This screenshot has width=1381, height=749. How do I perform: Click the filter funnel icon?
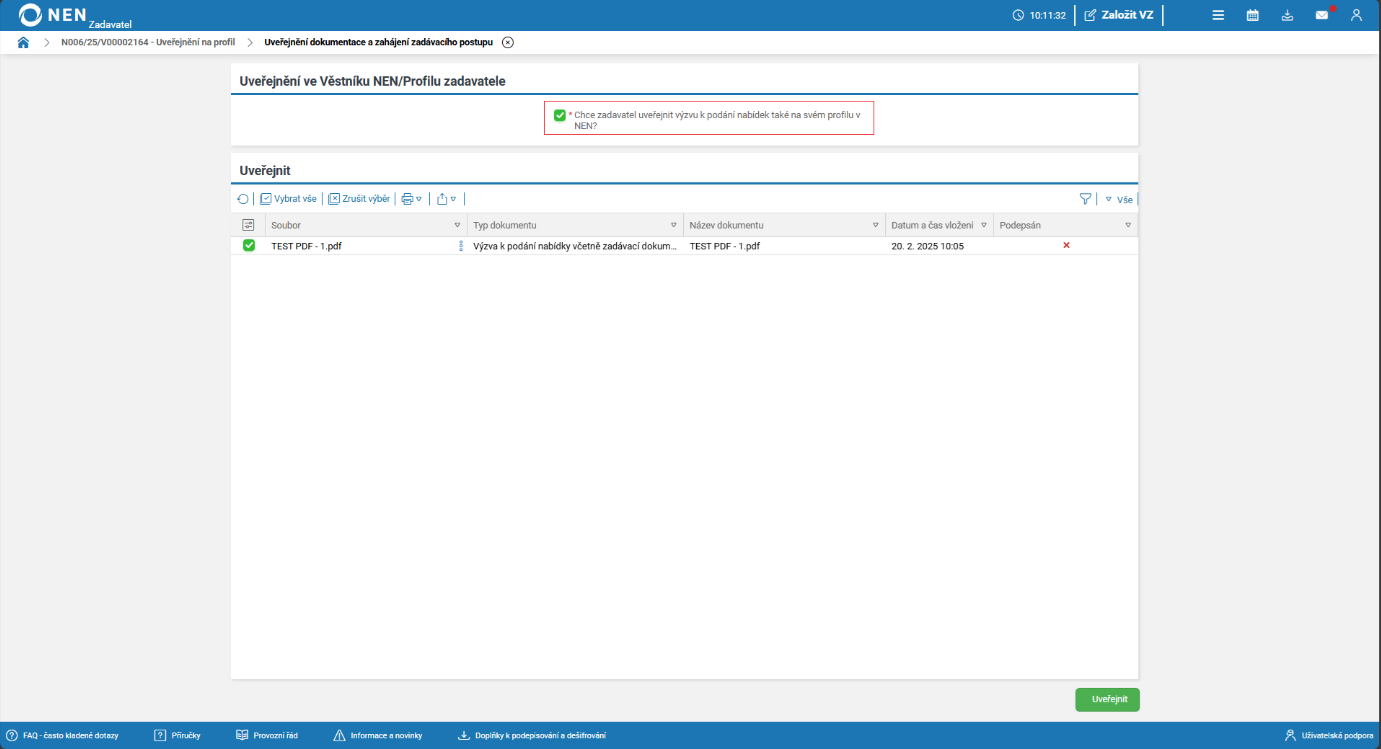coord(1085,199)
